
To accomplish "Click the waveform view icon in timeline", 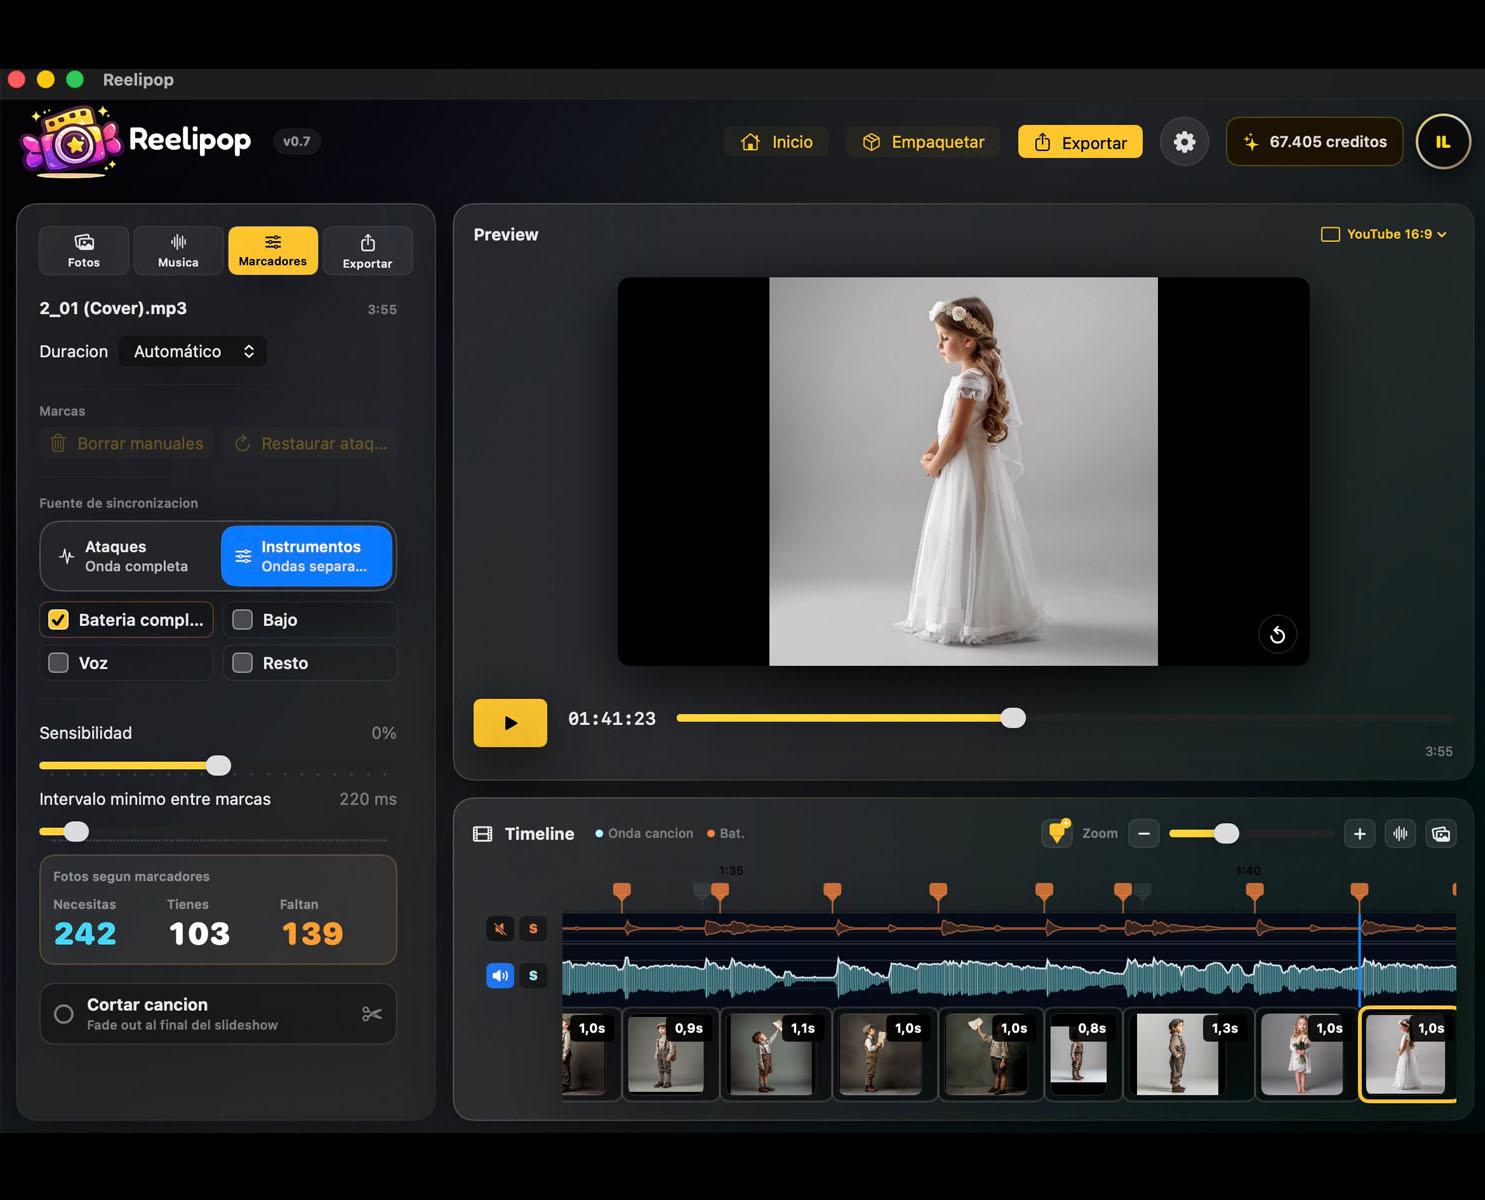I will coord(1400,833).
